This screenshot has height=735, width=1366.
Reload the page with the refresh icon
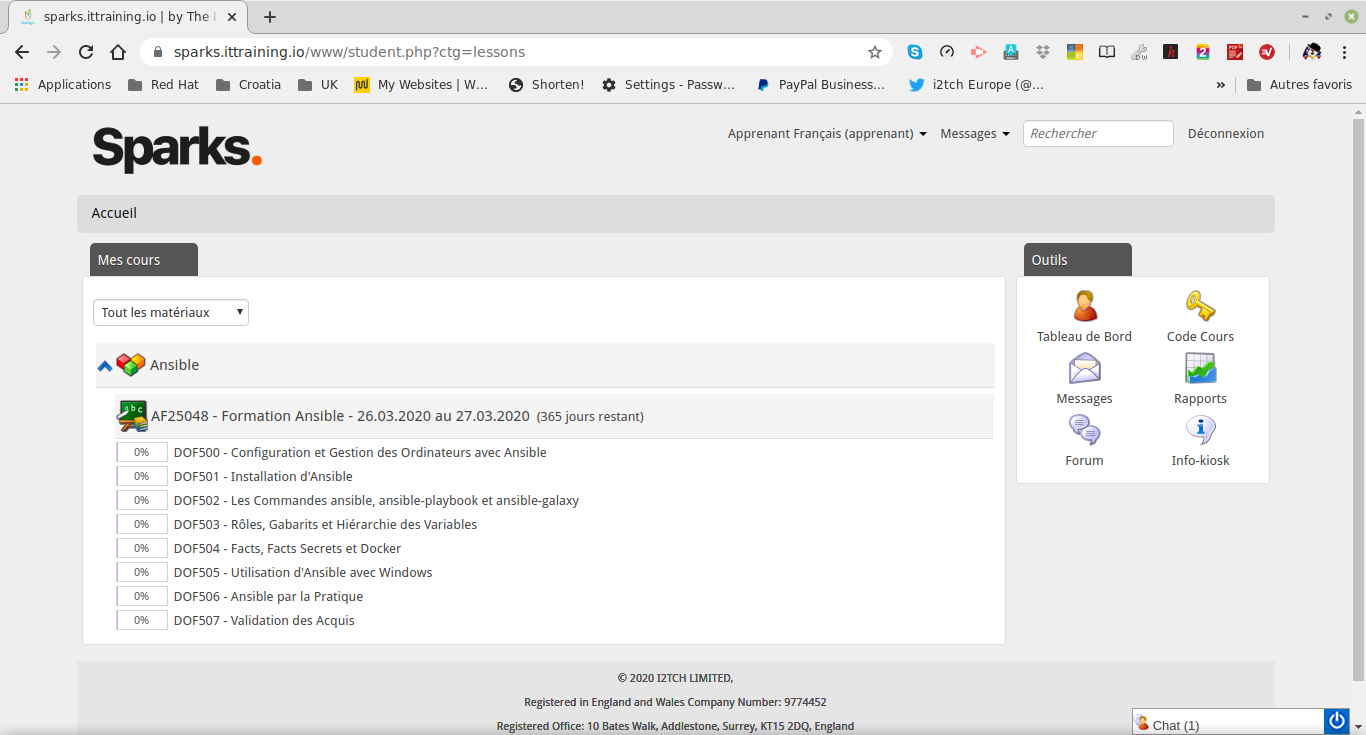(x=86, y=52)
